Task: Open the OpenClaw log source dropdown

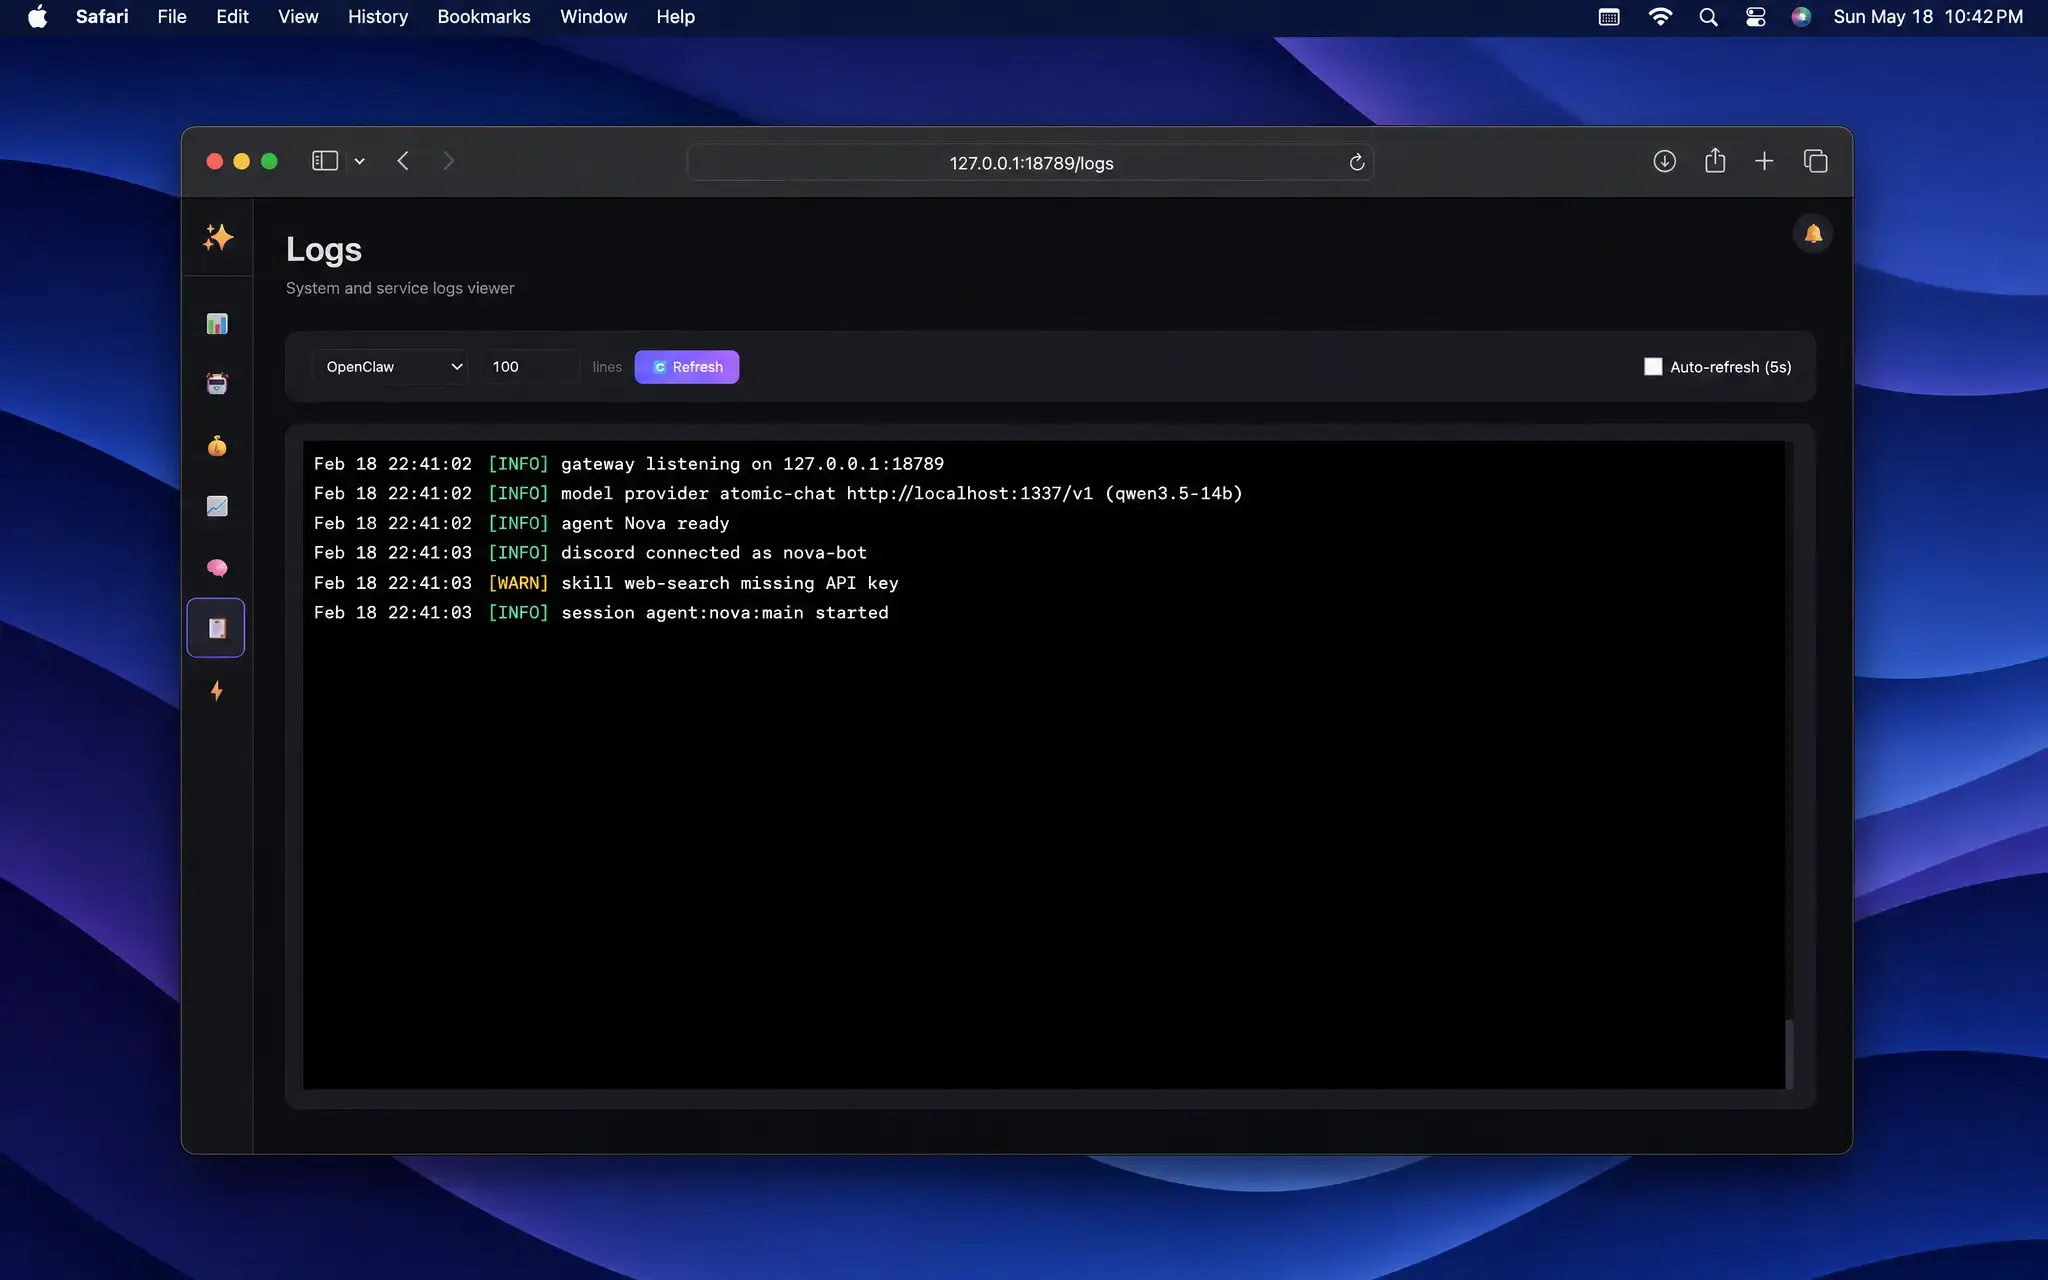Action: click(x=390, y=367)
